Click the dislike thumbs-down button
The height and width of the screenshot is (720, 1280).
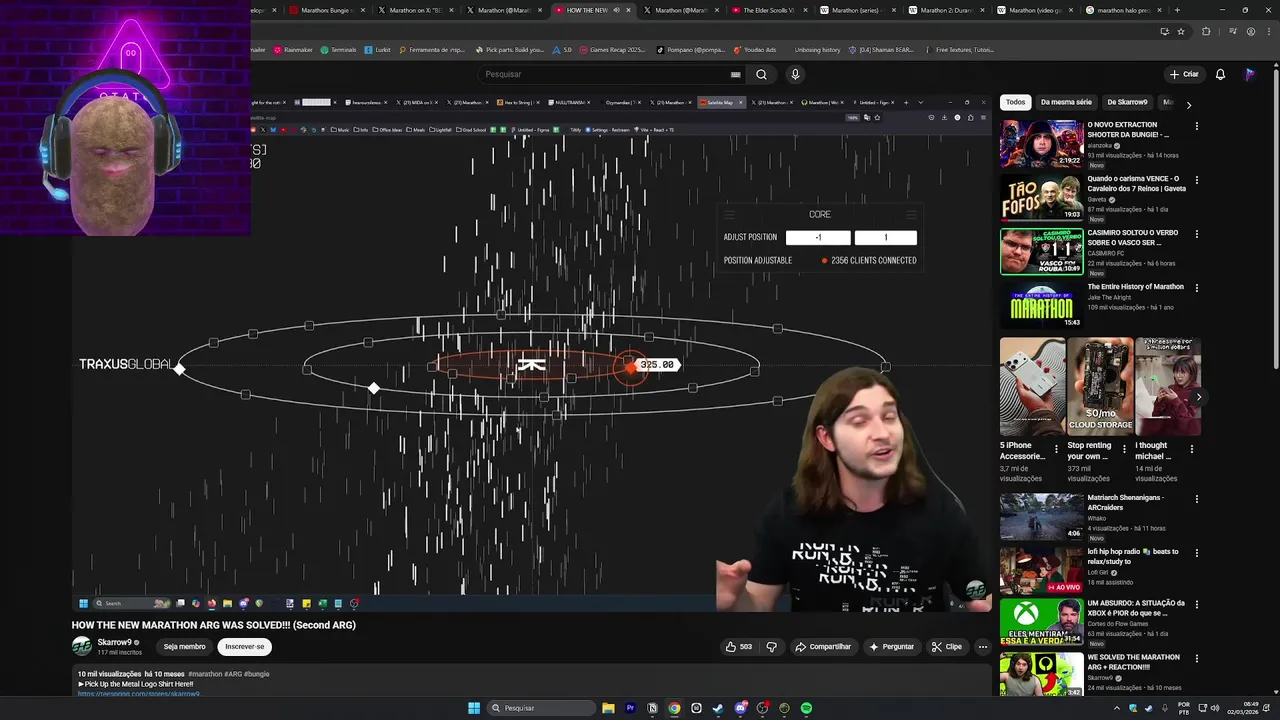pos(771,647)
